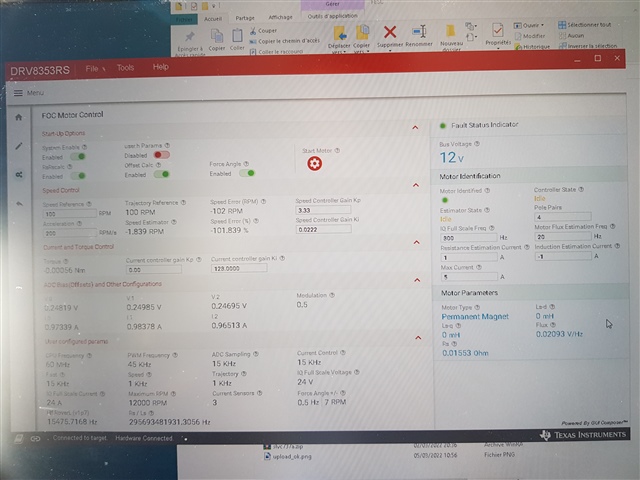Click Propriétés icon in Explorer ribbon
640x480 pixels.
(498, 30)
